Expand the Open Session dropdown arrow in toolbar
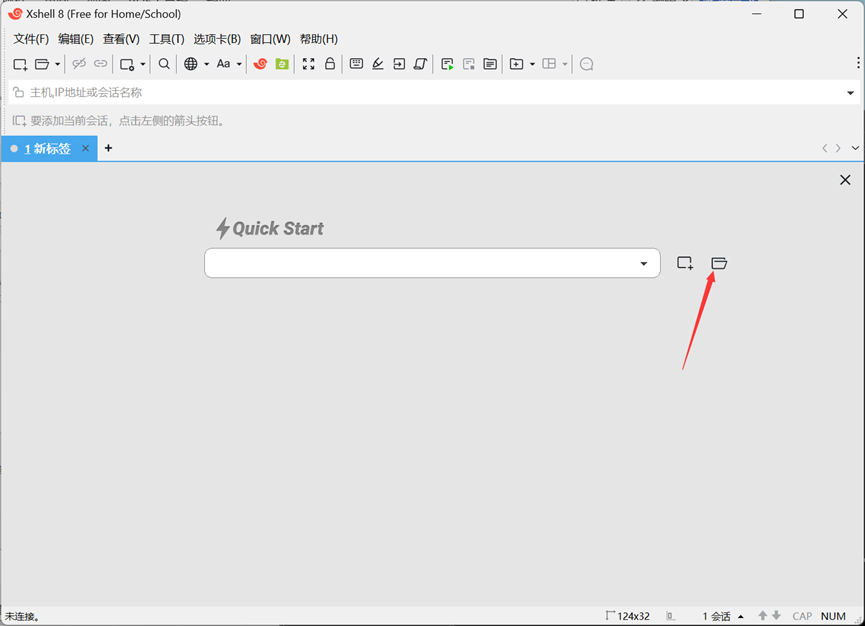 point(57,64)
